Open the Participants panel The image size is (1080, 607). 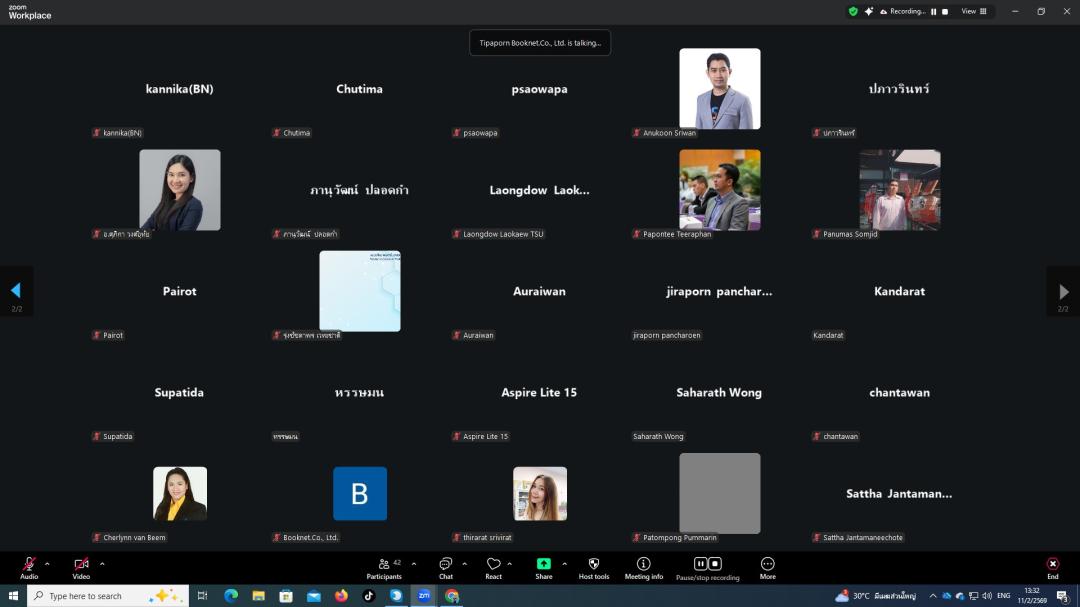coord(384,566)
